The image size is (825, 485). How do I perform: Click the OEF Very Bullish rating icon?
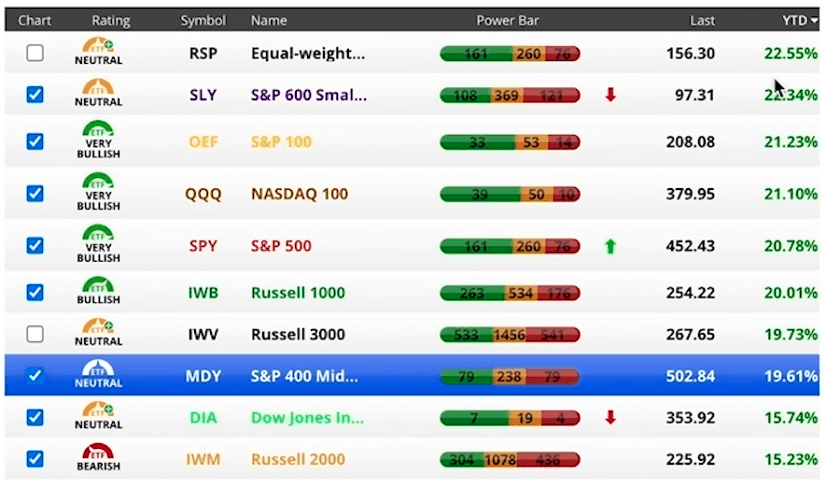pyautogui.click(x=98, y=140)
